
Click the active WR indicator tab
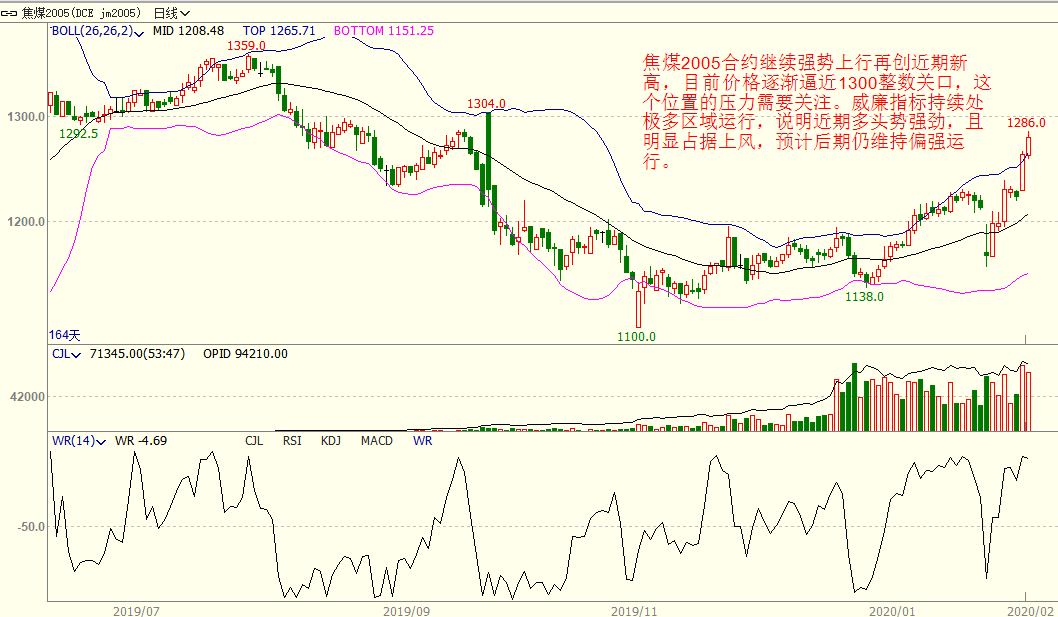tap(422, 440)
